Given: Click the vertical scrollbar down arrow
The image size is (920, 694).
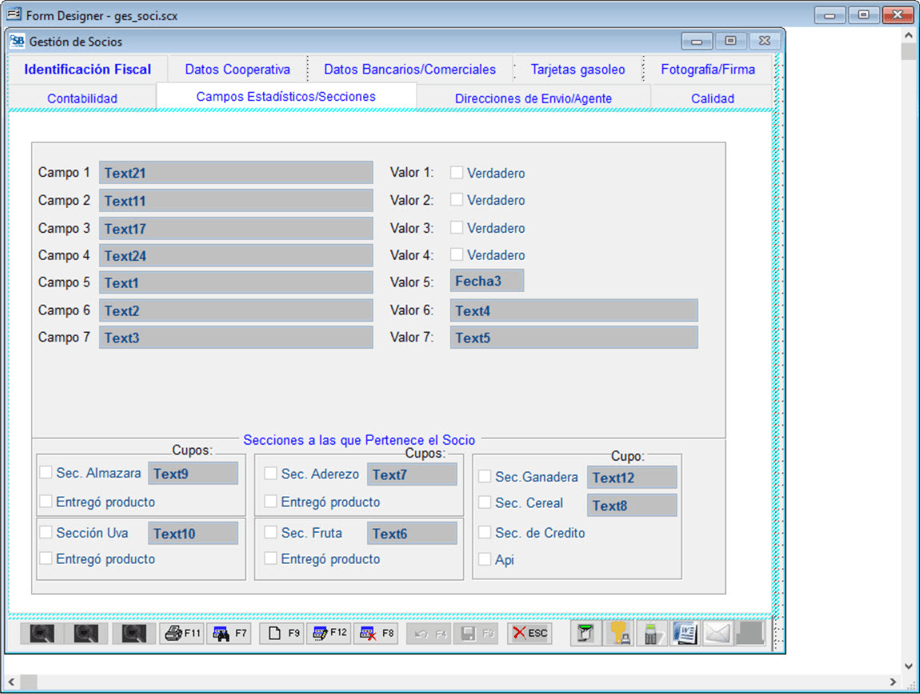Looking at the screenshot, I should pyautogui.click(x=908, y=665).
